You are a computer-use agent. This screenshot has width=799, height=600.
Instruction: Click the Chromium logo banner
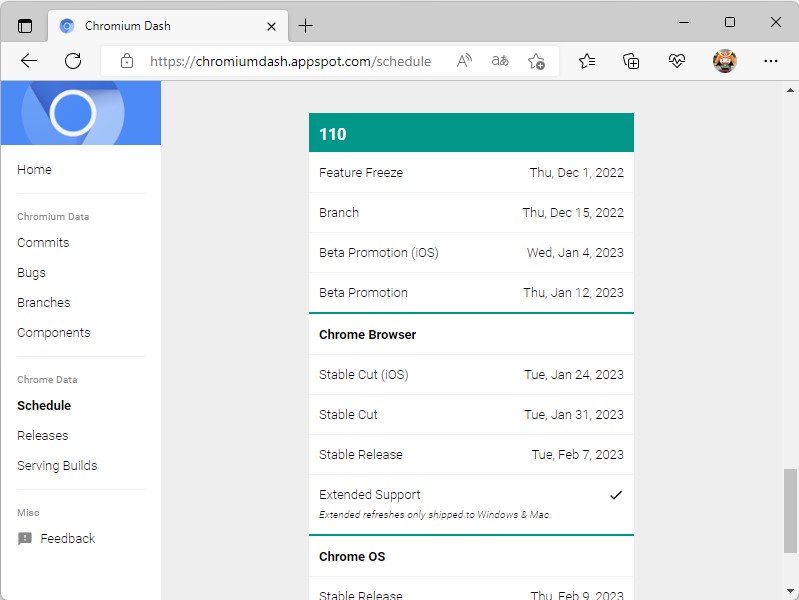point(81,113)
